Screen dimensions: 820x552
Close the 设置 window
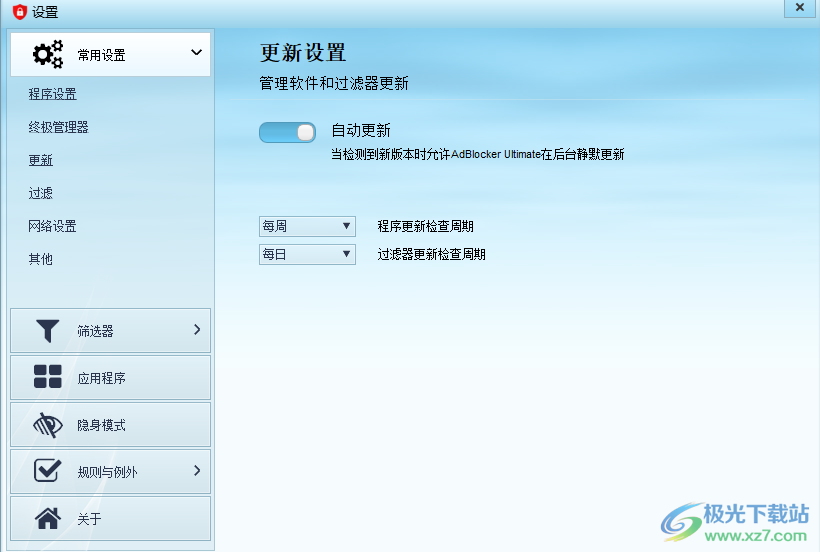[800, 8]
